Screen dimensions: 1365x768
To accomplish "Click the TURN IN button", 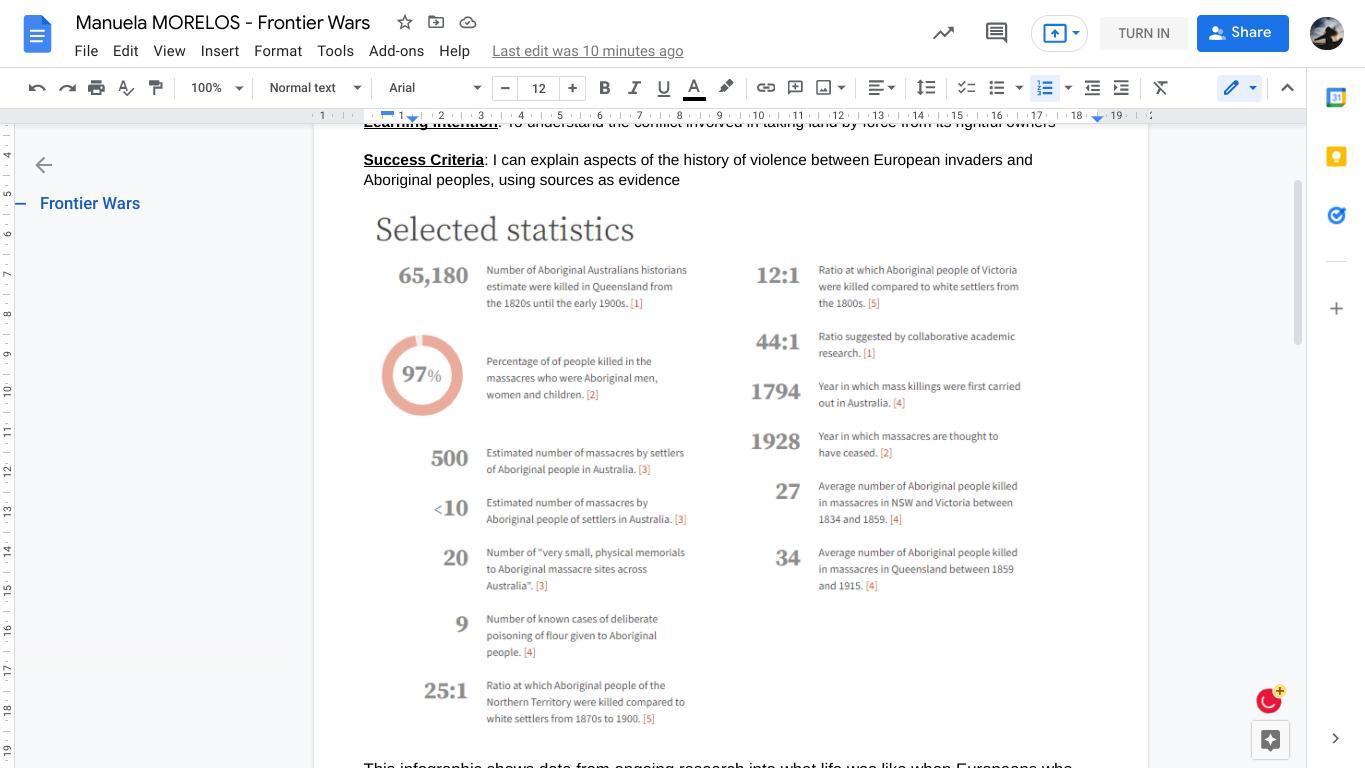I will [x=1143, y=33].
